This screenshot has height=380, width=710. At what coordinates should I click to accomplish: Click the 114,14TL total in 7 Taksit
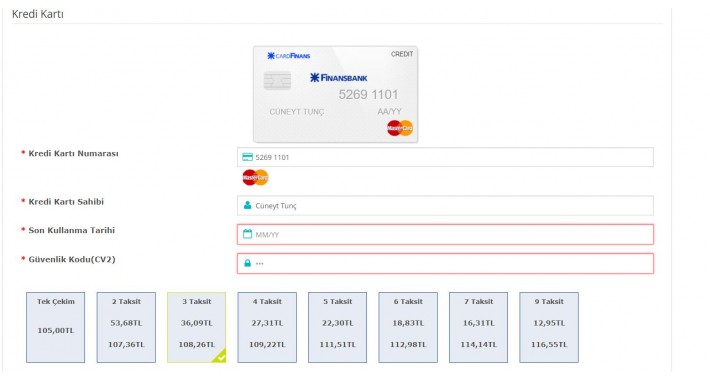pos(479,345)
